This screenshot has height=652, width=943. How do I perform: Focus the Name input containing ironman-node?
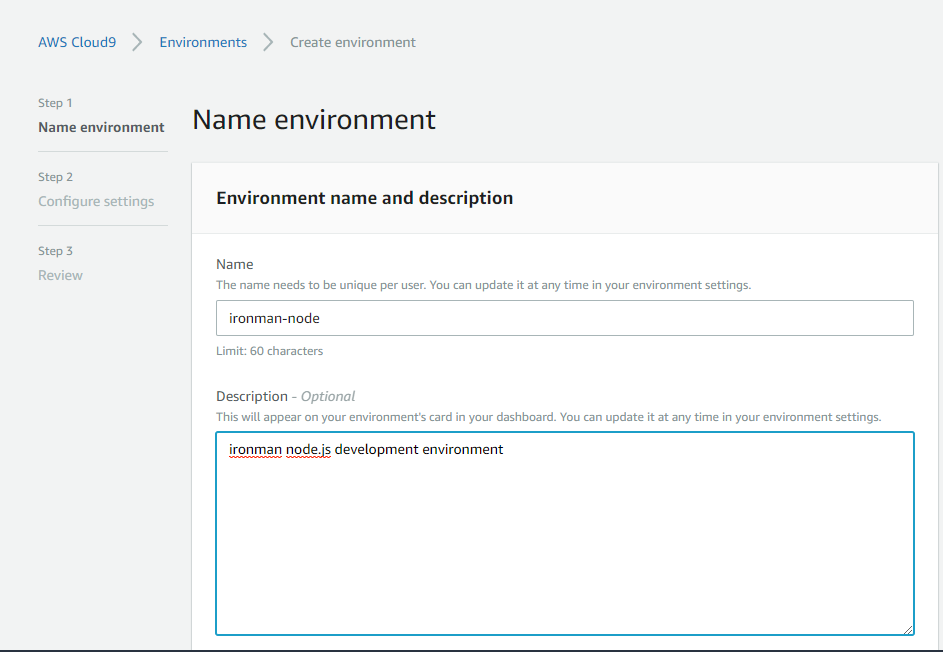click(564, 318)
